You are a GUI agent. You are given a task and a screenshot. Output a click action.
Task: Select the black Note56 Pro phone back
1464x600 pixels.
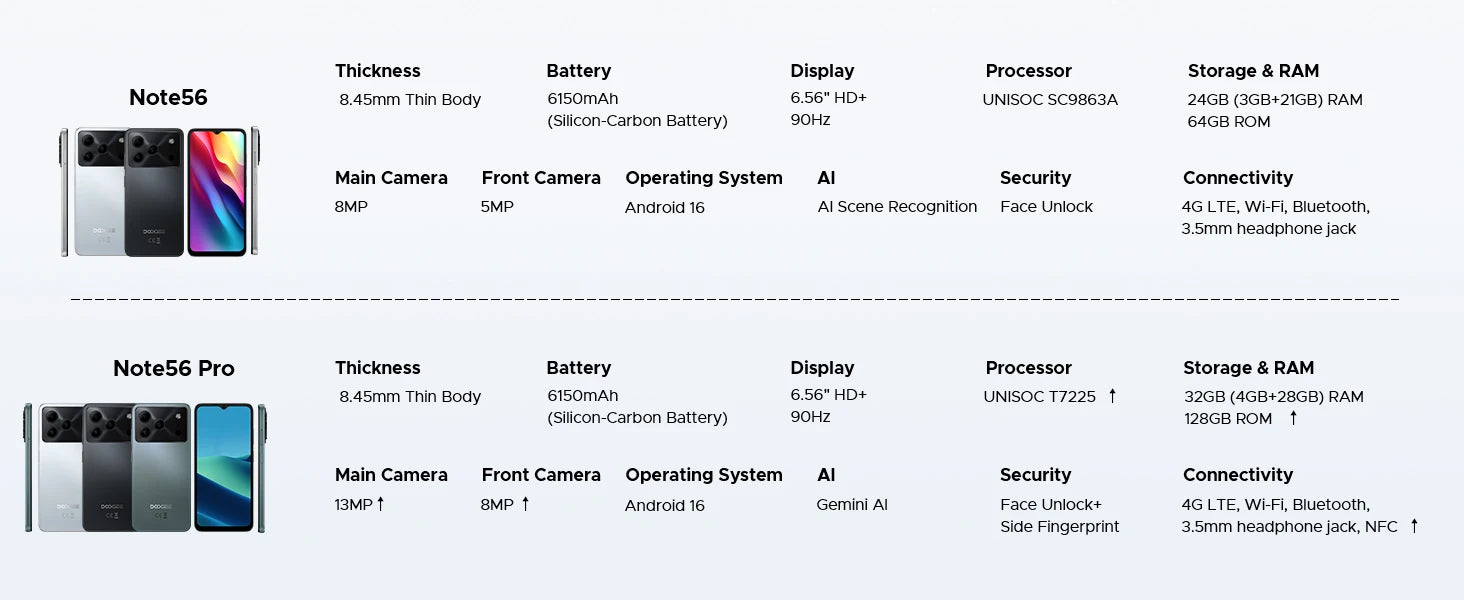tap(108, 468)
